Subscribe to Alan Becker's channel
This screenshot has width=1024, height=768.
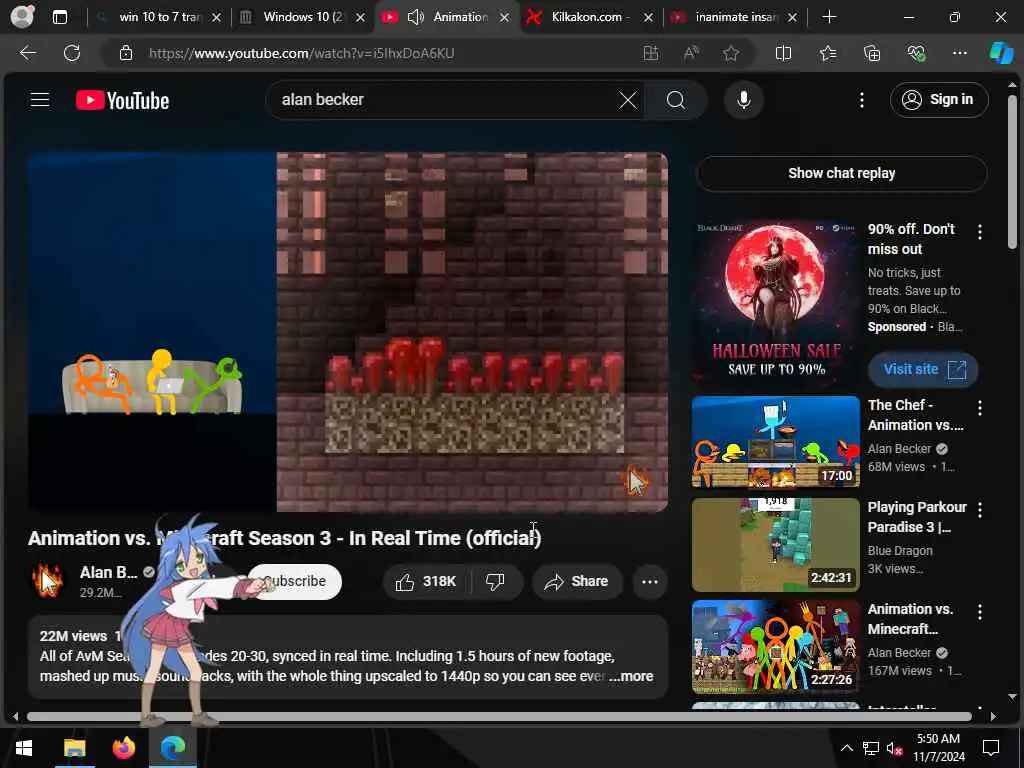[295, 581]
